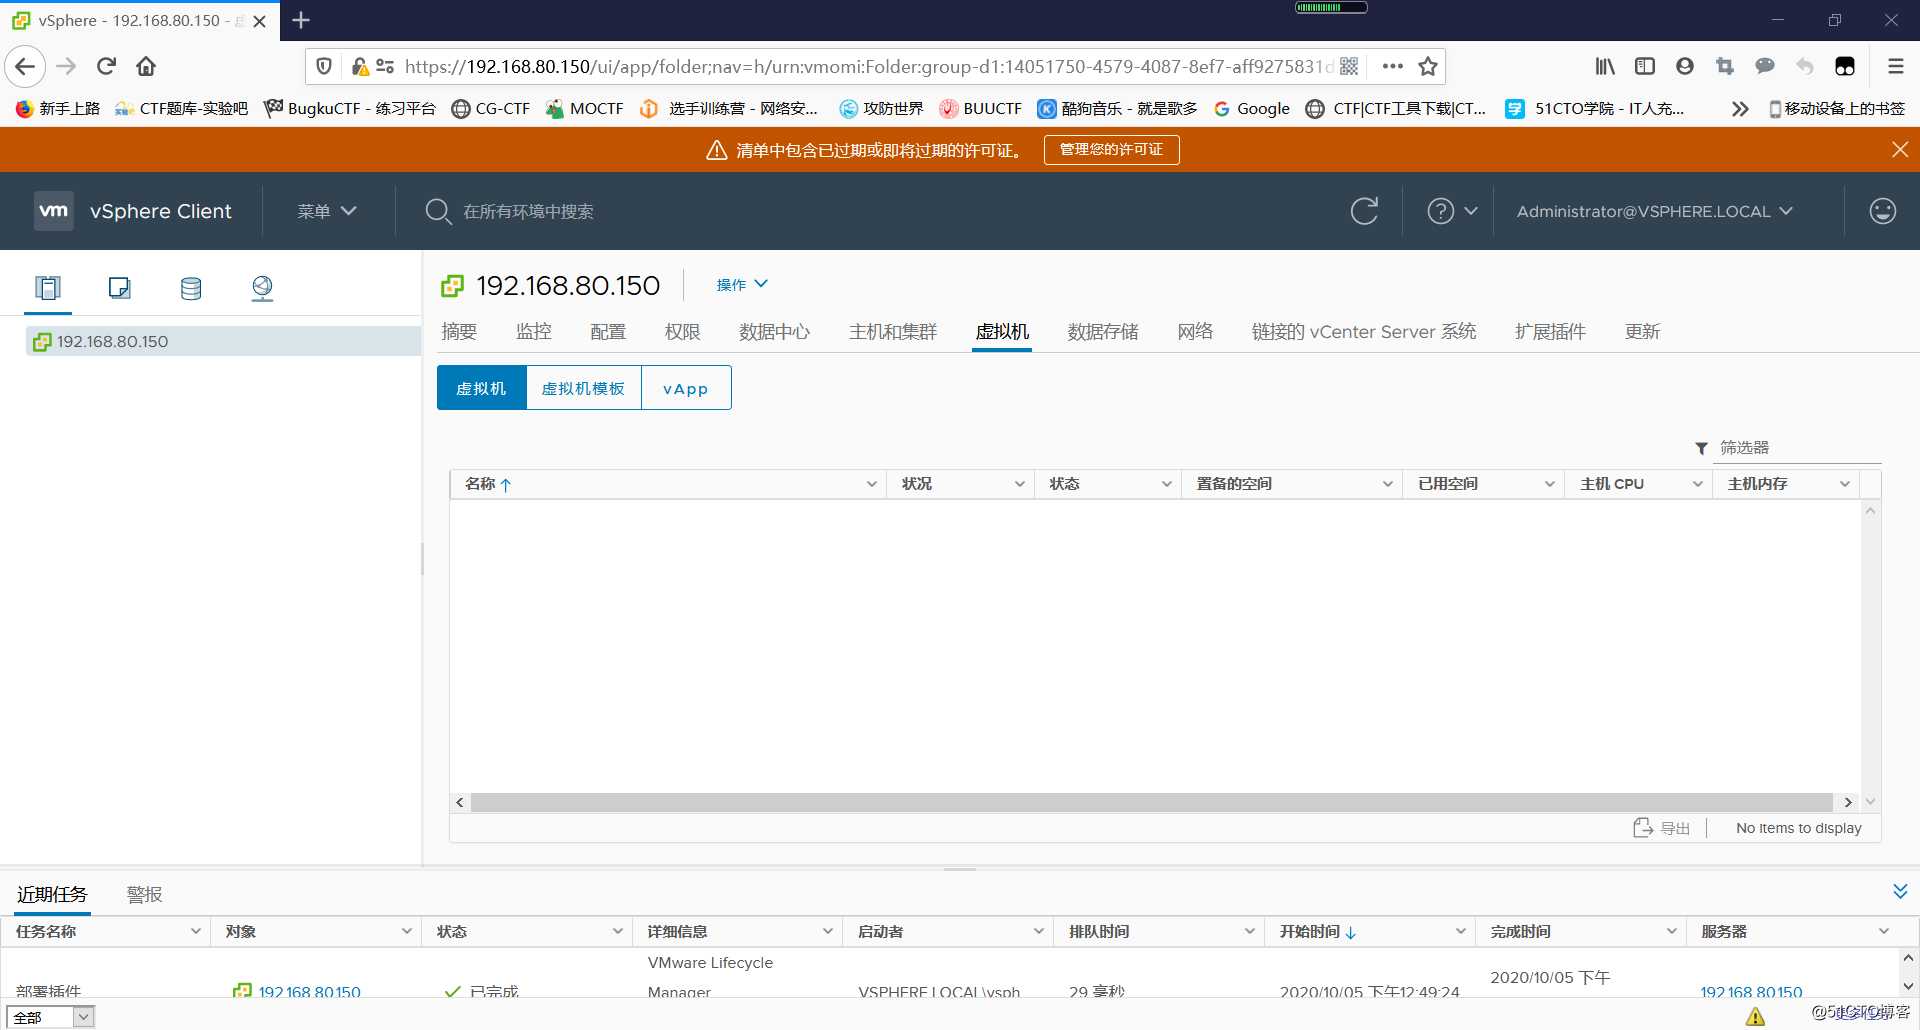Switch to the 更新 tab
This screenshot has width=1920, height=1030.
(x=1642, y=332)
